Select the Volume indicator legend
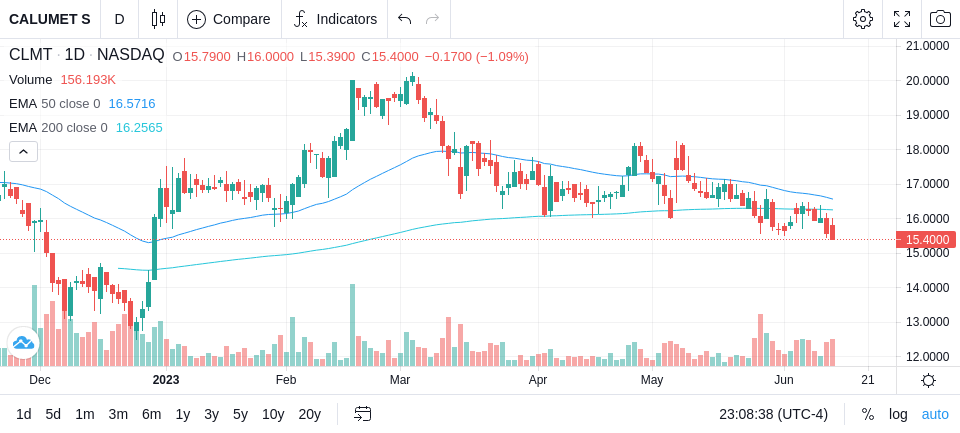960x433 pixels. pos(31,80)
